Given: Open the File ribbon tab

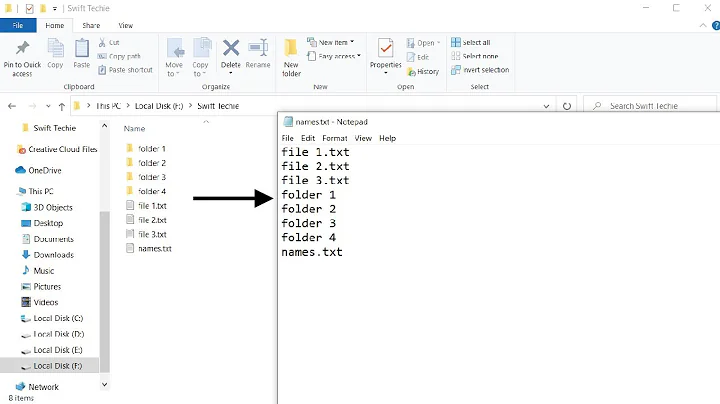Looking at the screenshot, I should [18, 25].
